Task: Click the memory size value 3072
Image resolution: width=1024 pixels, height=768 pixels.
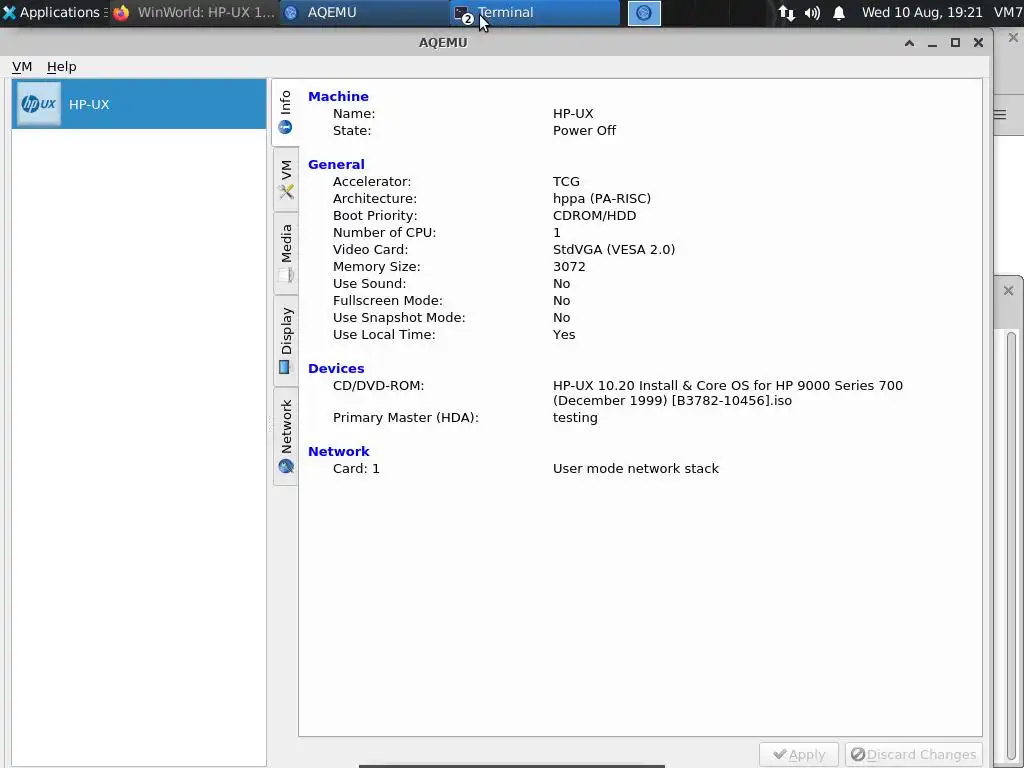Action: coord(569,266)
